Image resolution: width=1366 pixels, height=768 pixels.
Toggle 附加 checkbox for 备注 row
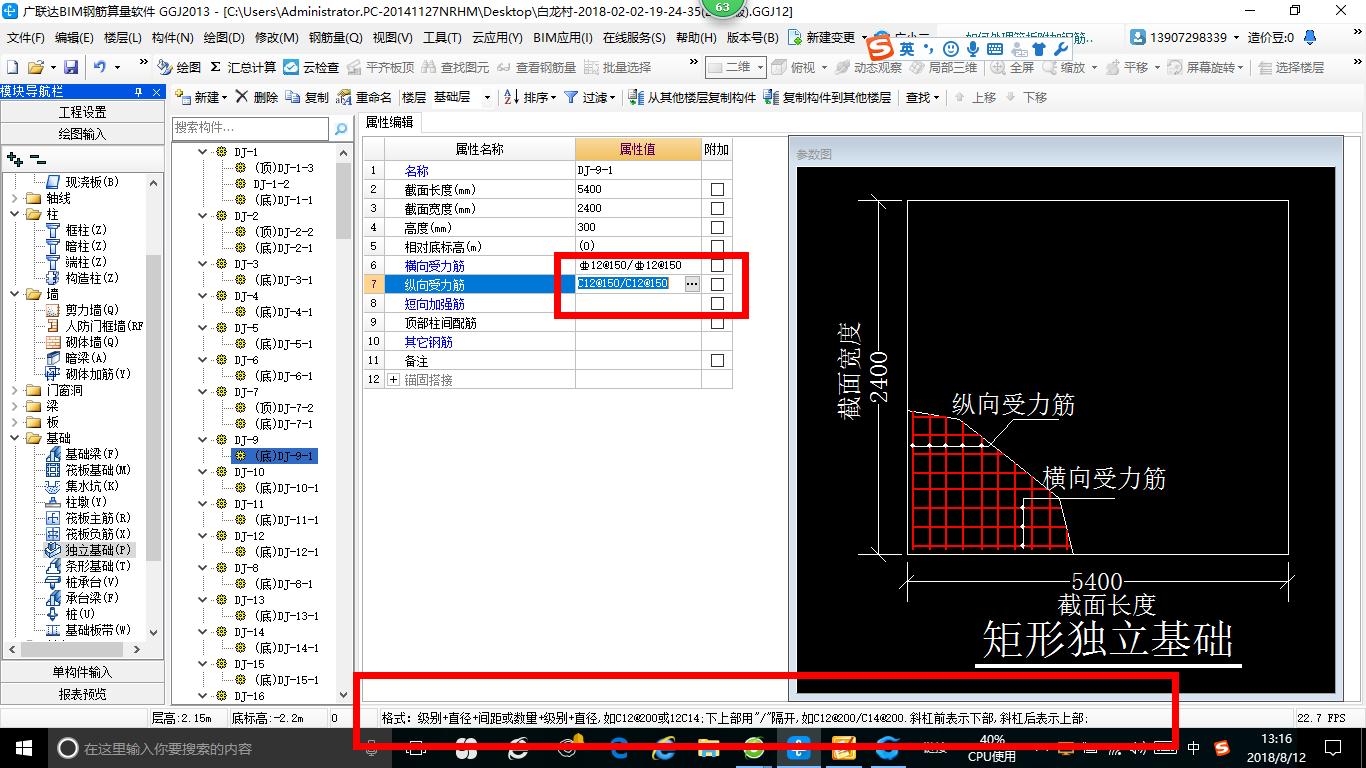tap(717, 360)
